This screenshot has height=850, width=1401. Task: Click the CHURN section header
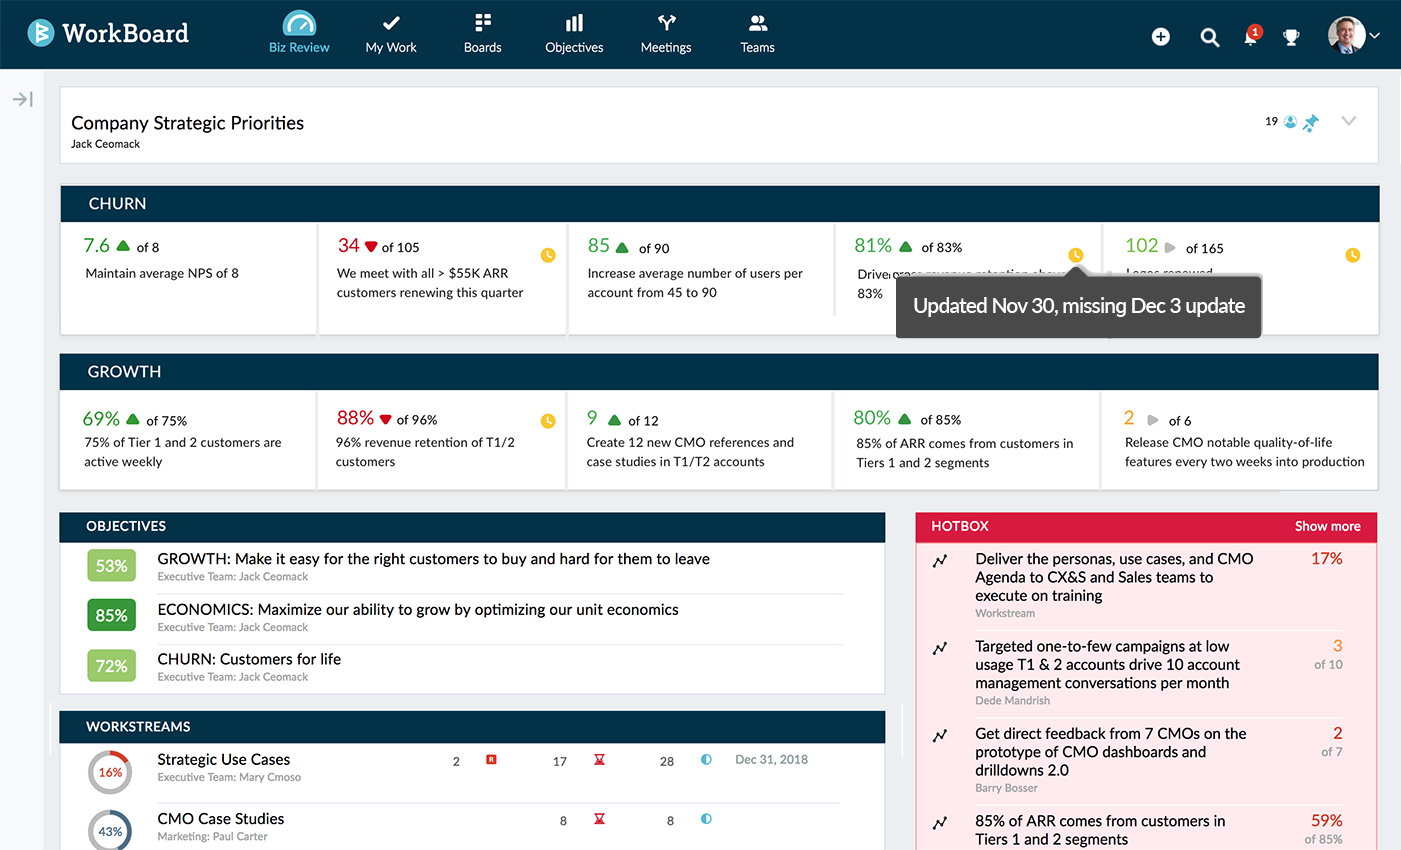pyautogui.click(x=719, y=204)
